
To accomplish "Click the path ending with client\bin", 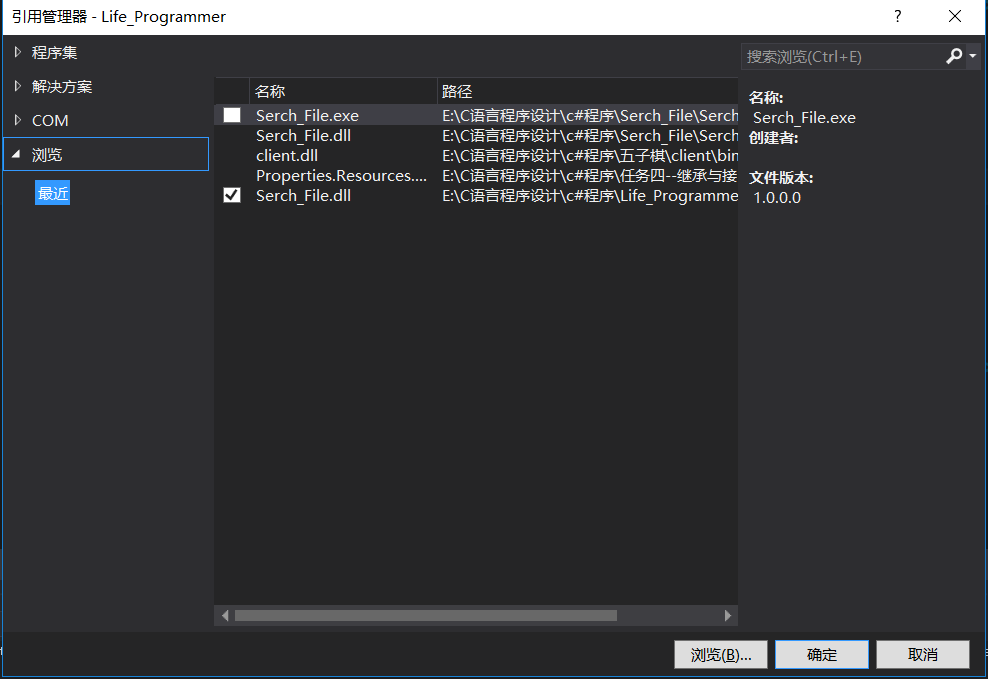I will pyautogui.click(x=590, y=156).
